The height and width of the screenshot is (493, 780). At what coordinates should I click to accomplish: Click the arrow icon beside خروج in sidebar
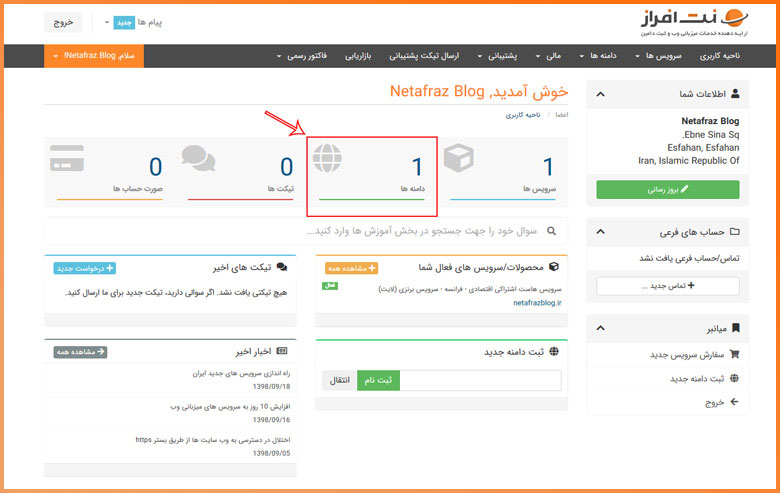(x=734, y=402)
